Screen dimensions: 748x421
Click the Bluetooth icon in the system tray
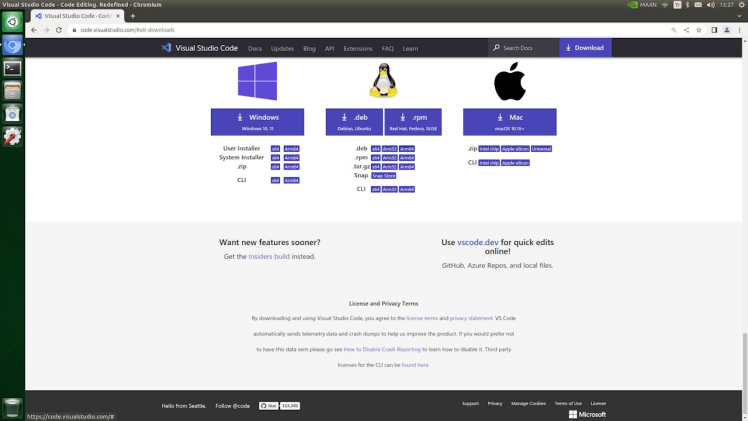click(x=687, y=5)
